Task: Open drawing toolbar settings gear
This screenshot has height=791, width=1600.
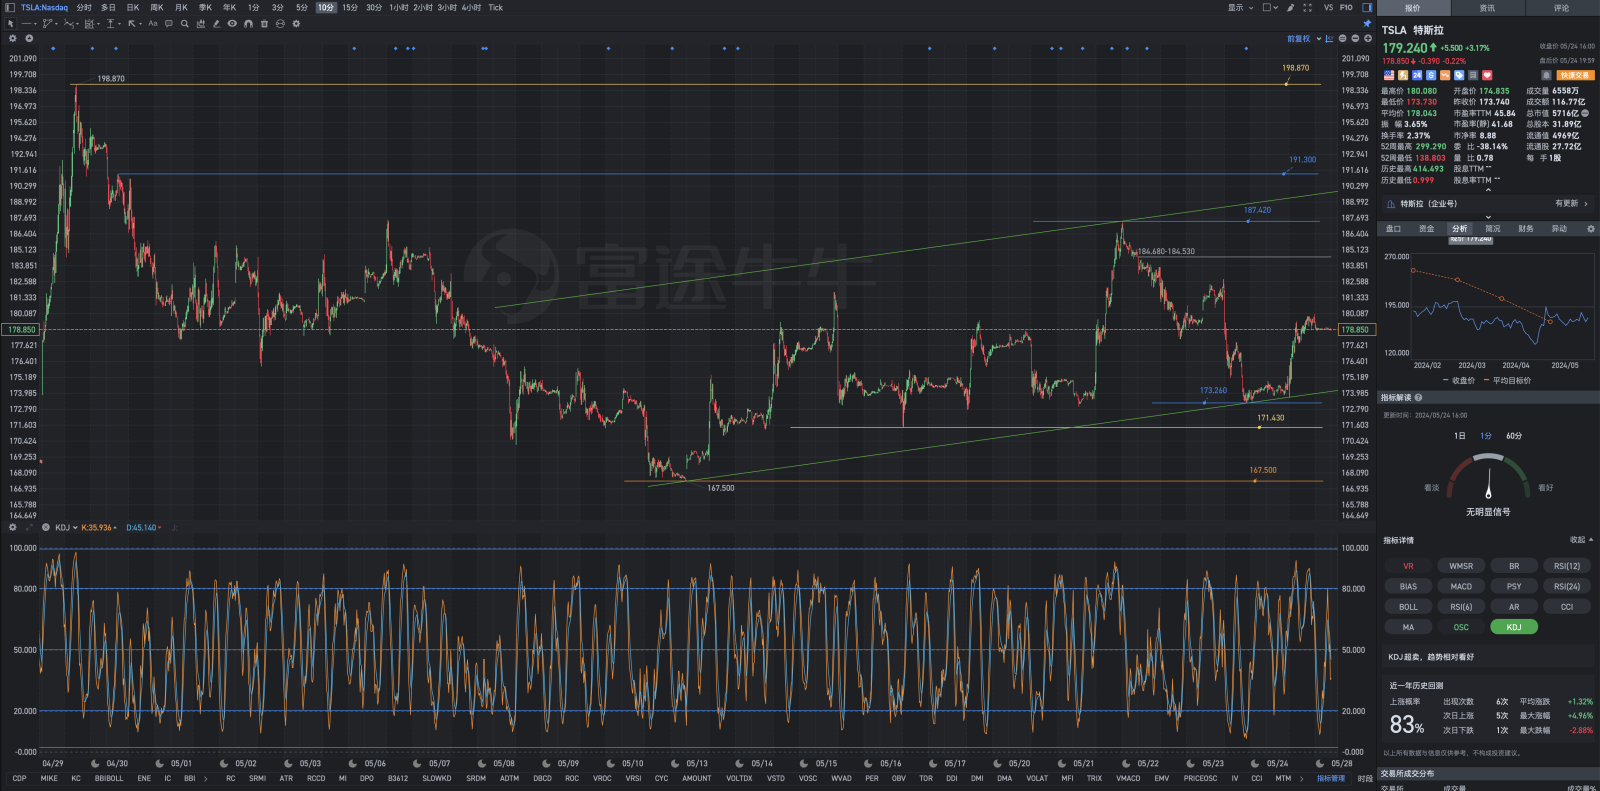Action: tap(296, 23)
